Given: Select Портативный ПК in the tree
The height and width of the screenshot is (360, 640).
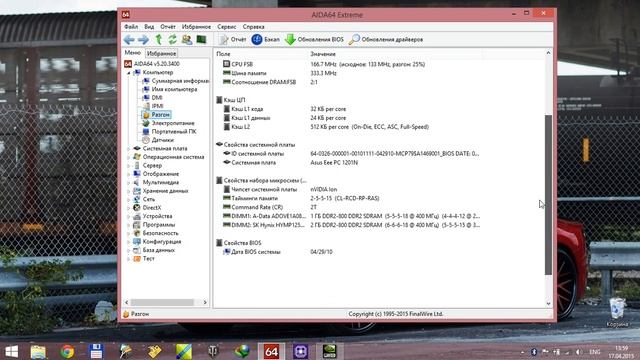Looking at the screenshot, I should point(169,131).
